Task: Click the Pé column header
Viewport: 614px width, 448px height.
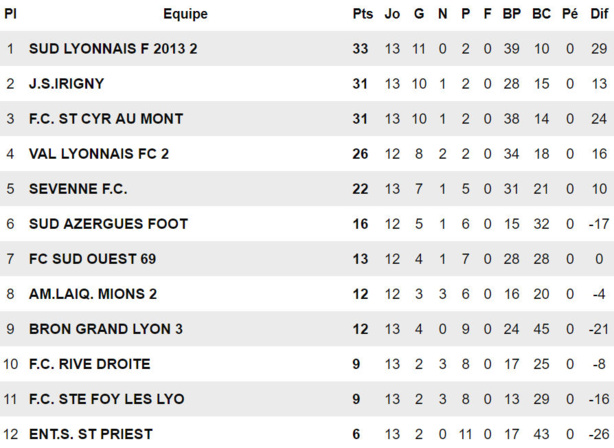Action: (570, 14)
